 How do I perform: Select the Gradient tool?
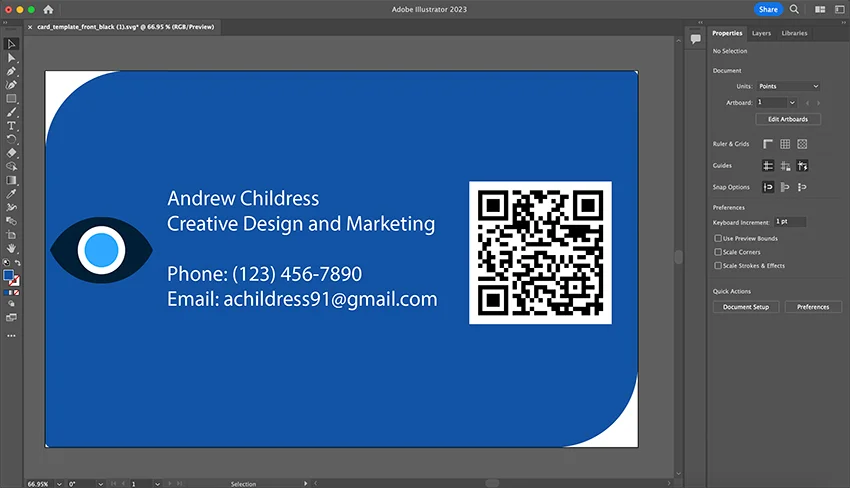(11, 180)
